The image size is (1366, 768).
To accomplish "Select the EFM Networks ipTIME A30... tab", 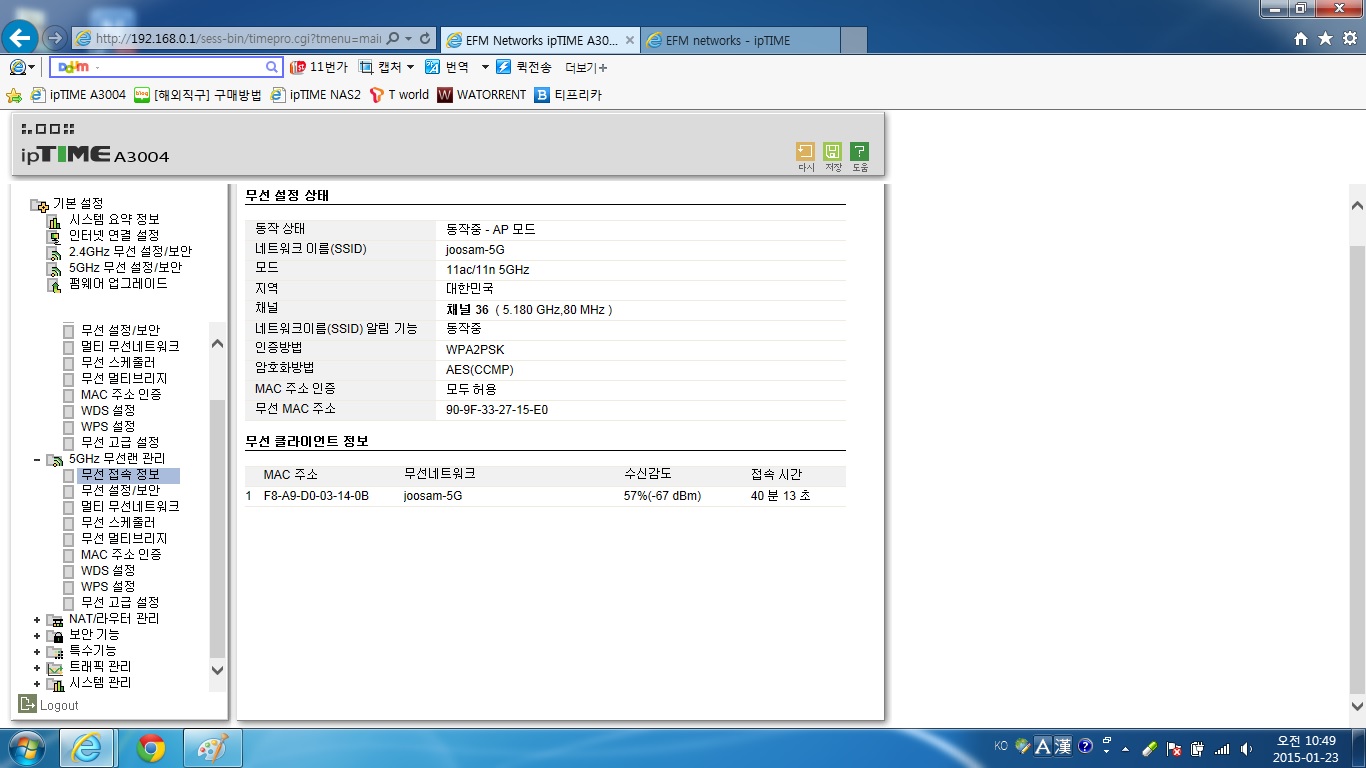I will [538, 40].
